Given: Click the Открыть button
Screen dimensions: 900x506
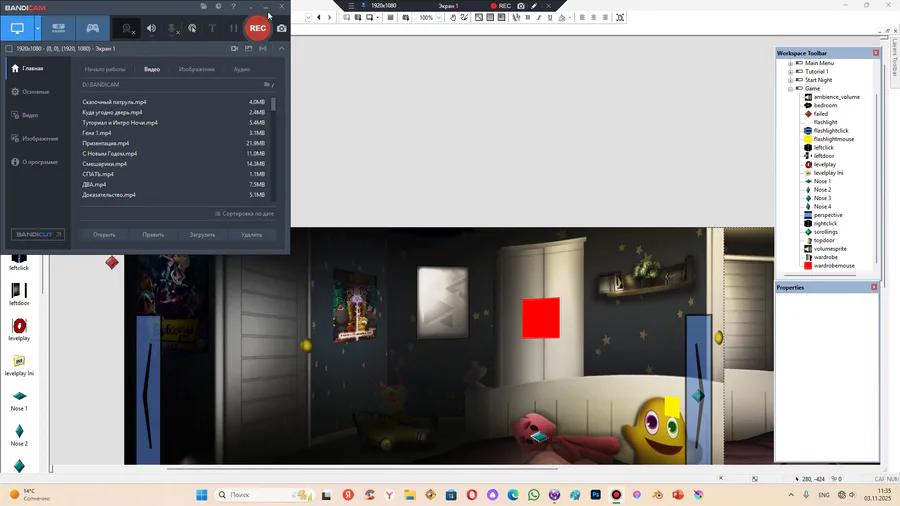Looking at the screenshot, I should (x=104, y=235).
